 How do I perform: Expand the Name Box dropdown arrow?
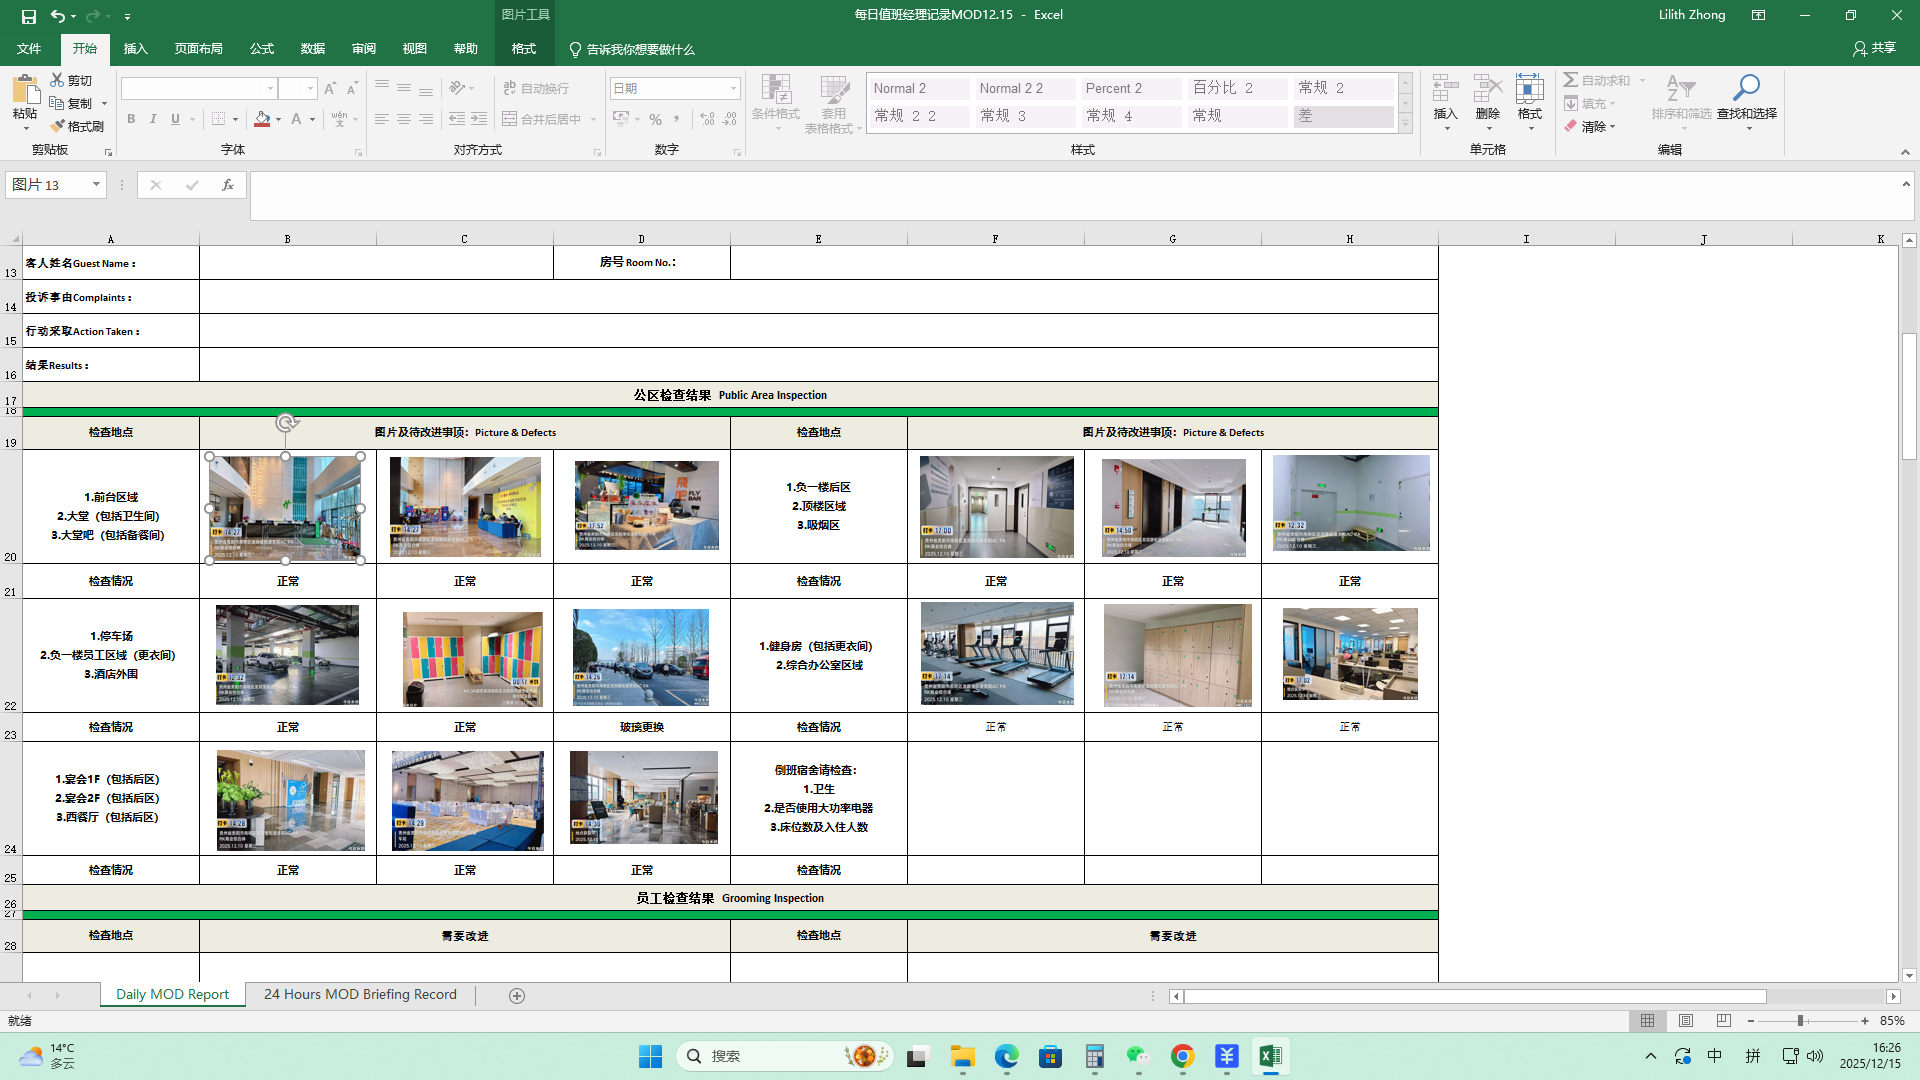coord(96,184)
